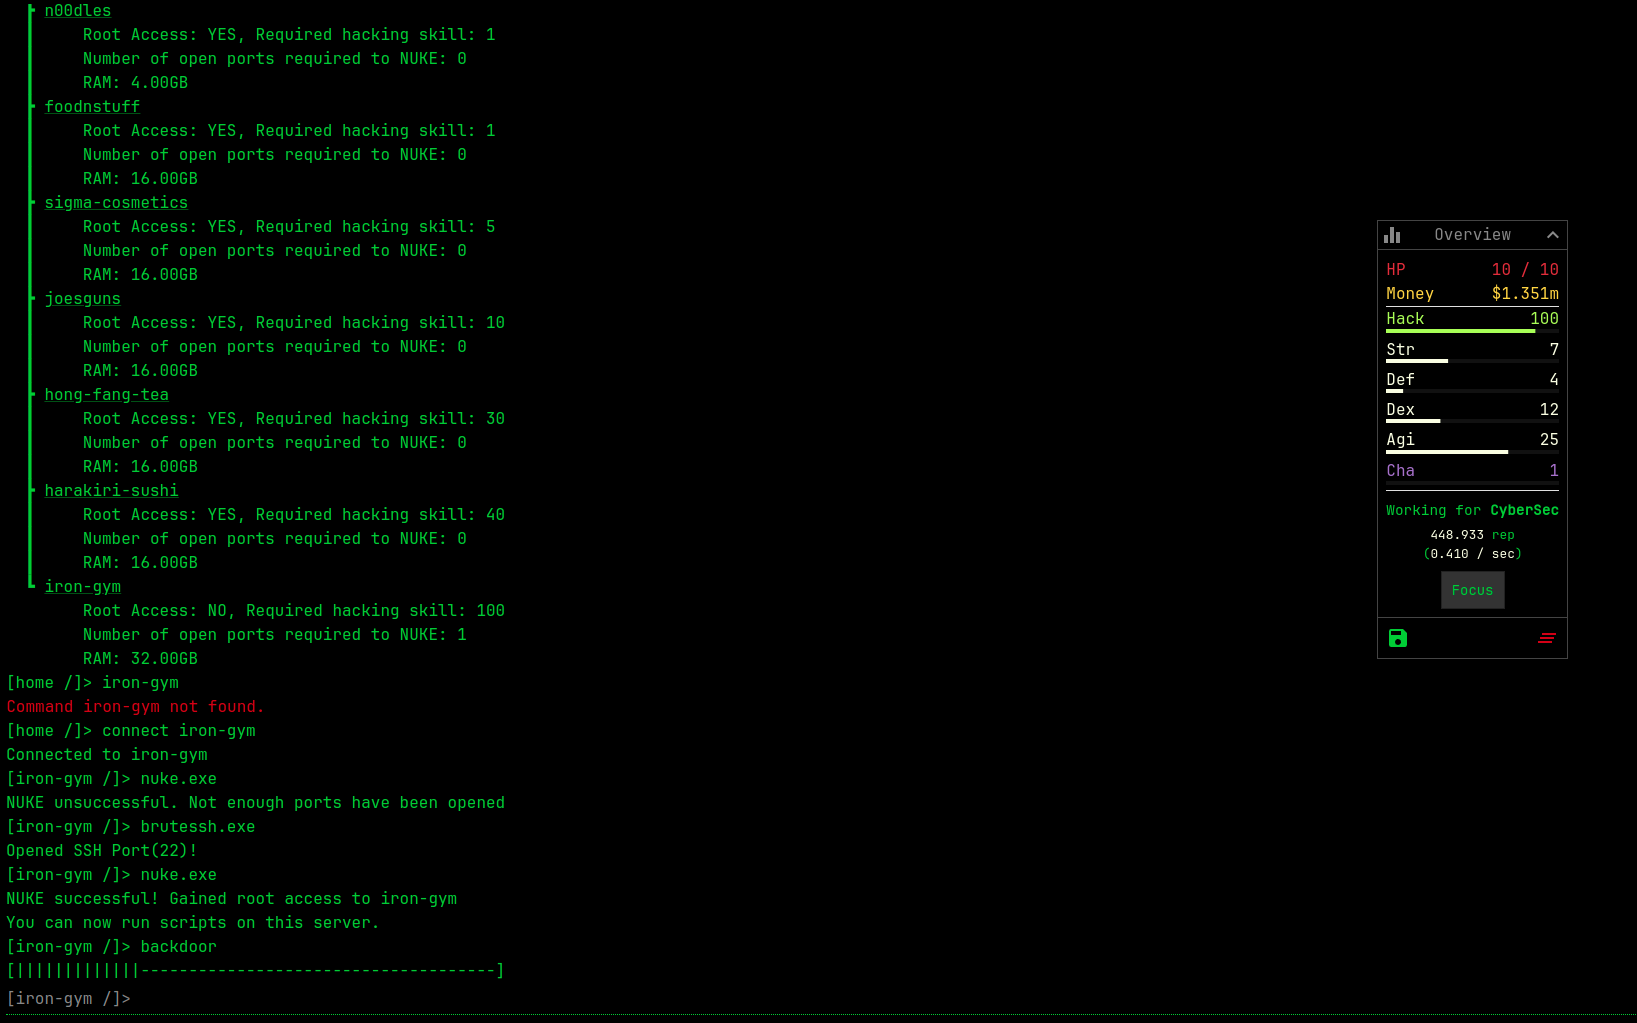This screenshot has width=1637, height=1023.
Task: Click the red kill all scripts icon
Action: point(1546,638)
